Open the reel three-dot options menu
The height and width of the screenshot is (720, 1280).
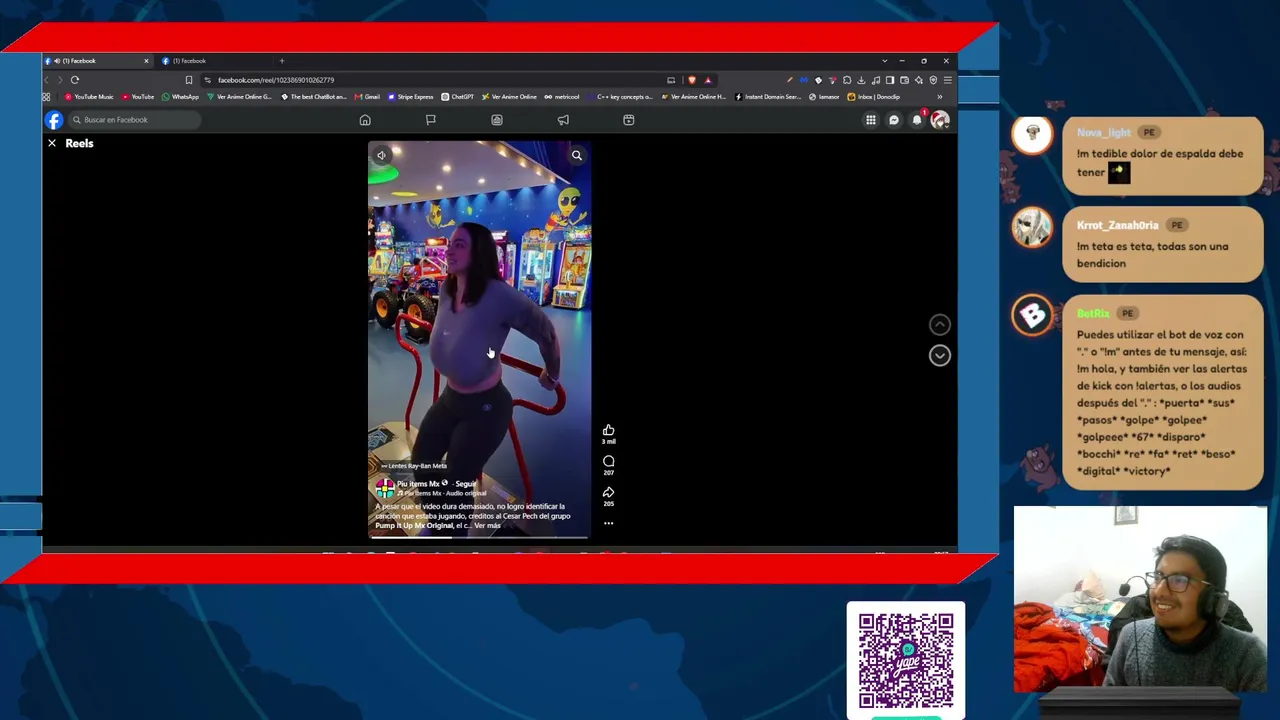pos(608,523)
